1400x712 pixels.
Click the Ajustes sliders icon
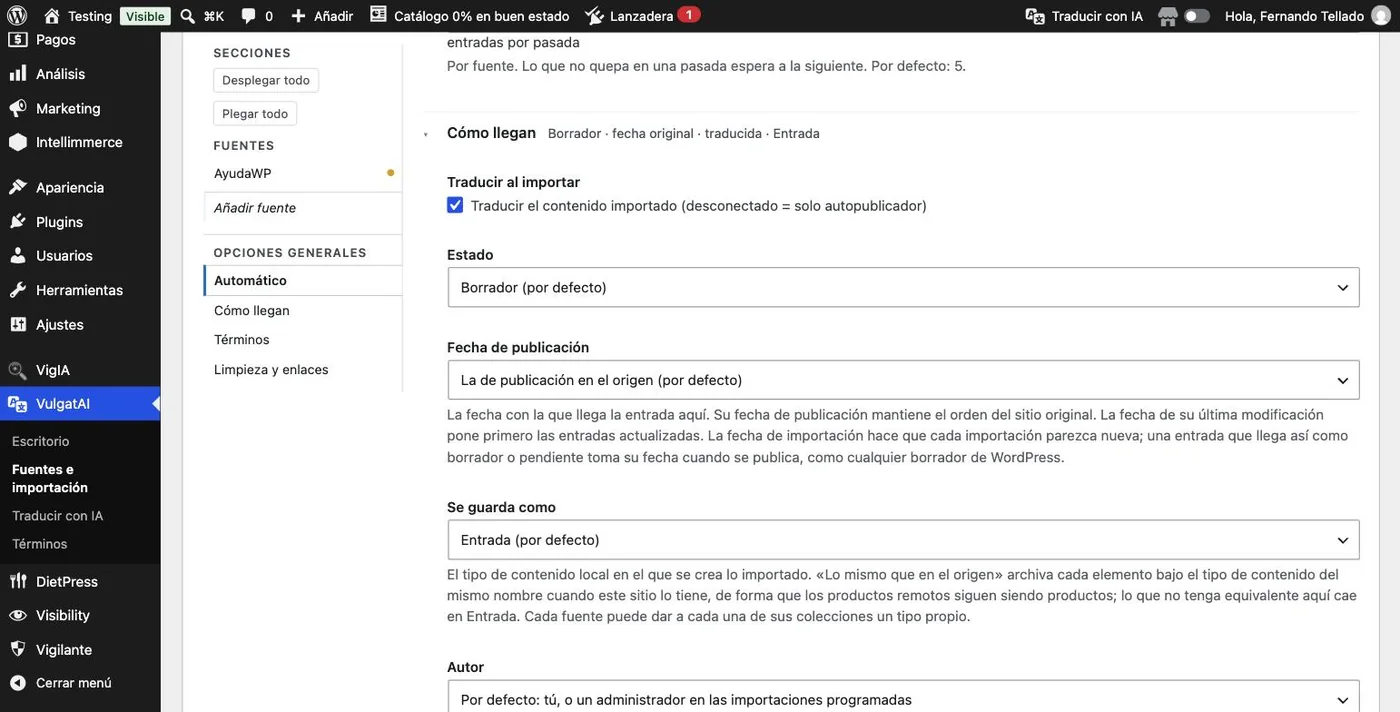pos(18,325)
